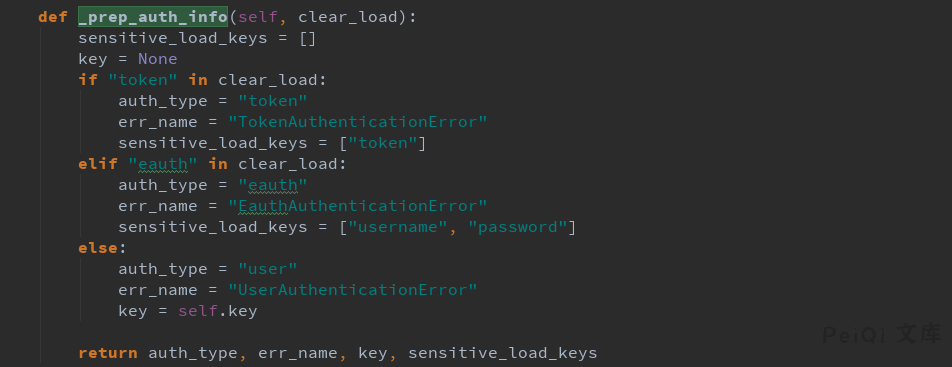Click the "EauthAuthenticationError" string
Screen dimensions: 952x367
click(x=358, y=205)
